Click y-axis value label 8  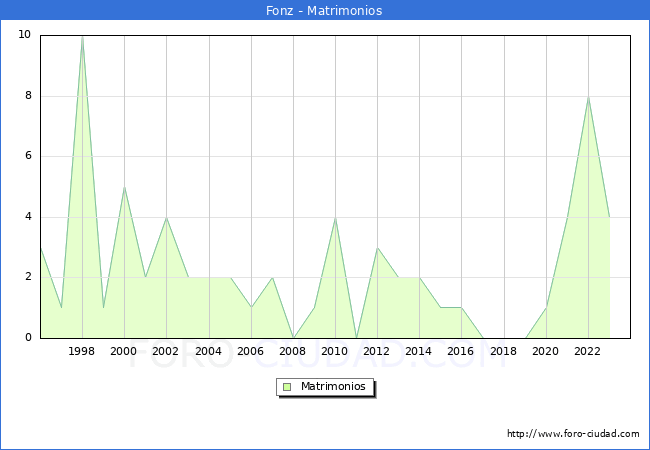[28, 96]
